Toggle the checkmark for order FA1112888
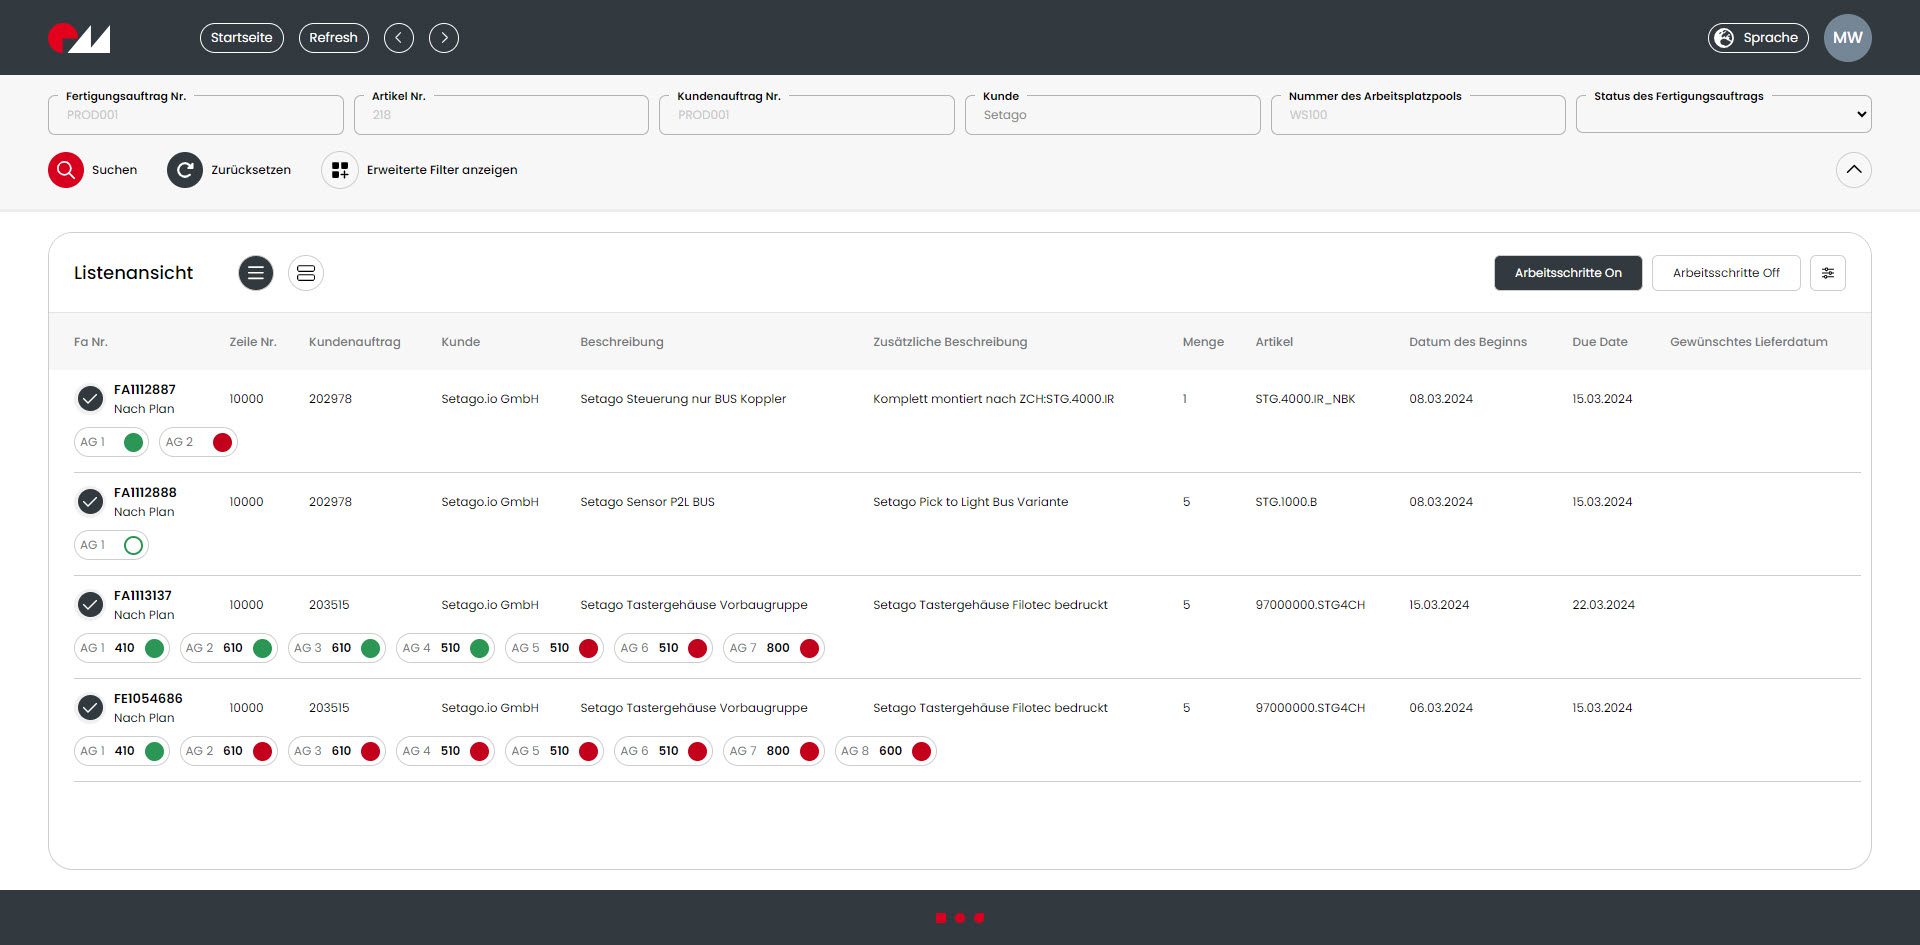 tap(90, 502)
